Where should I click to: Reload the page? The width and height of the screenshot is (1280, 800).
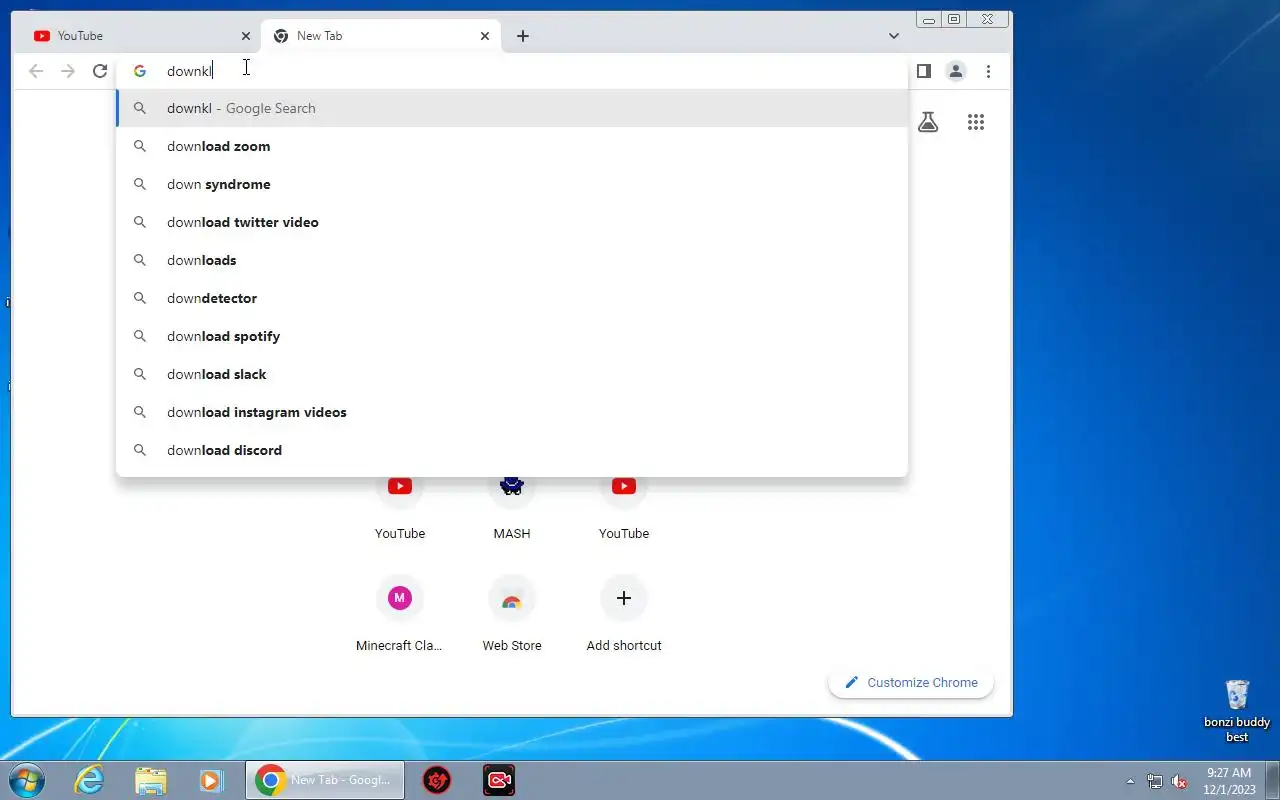click(x=100, y=71)
